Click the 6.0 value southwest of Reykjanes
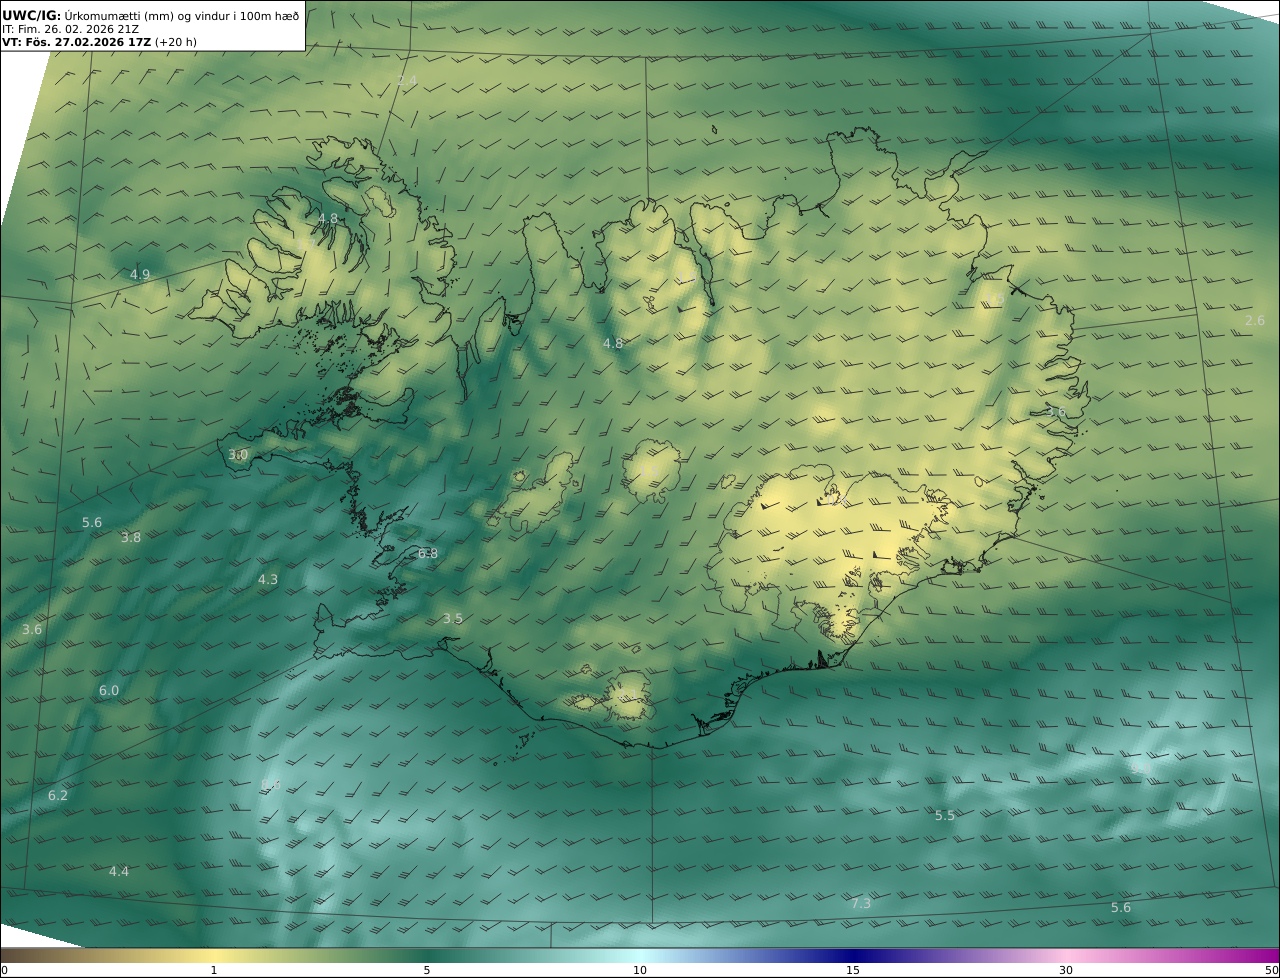 [x=109, y=690]
